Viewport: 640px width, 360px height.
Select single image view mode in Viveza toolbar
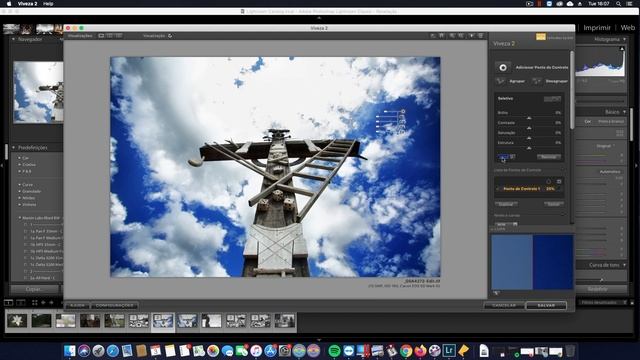[101, 36]
